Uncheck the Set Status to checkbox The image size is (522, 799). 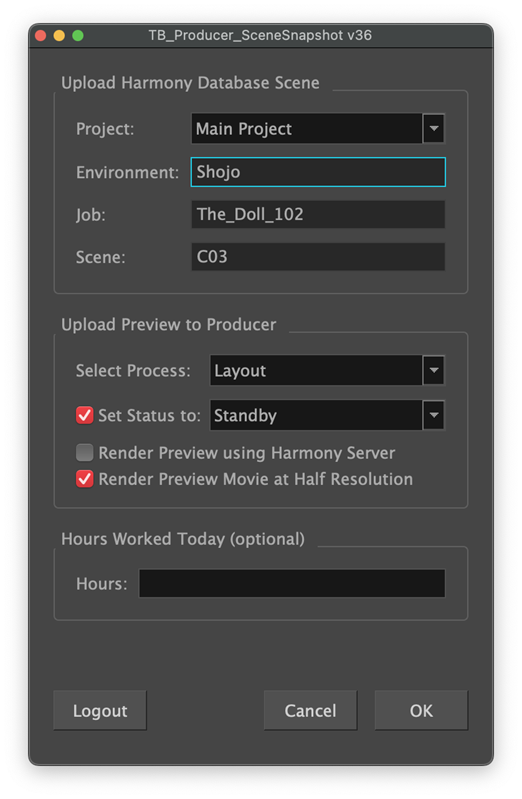pos(85,415)
